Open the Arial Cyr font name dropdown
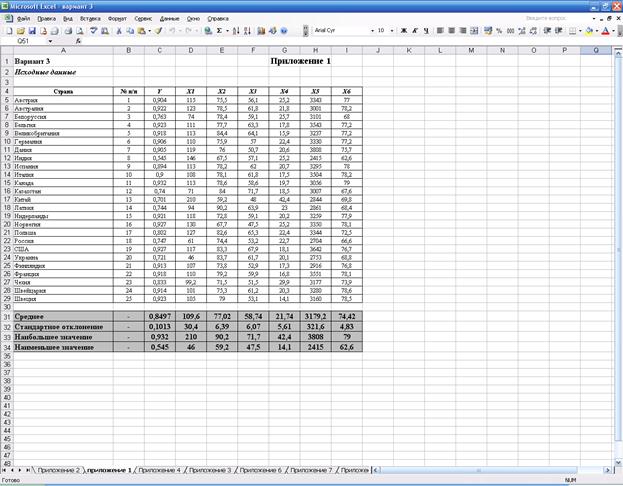 click(372, 31)
